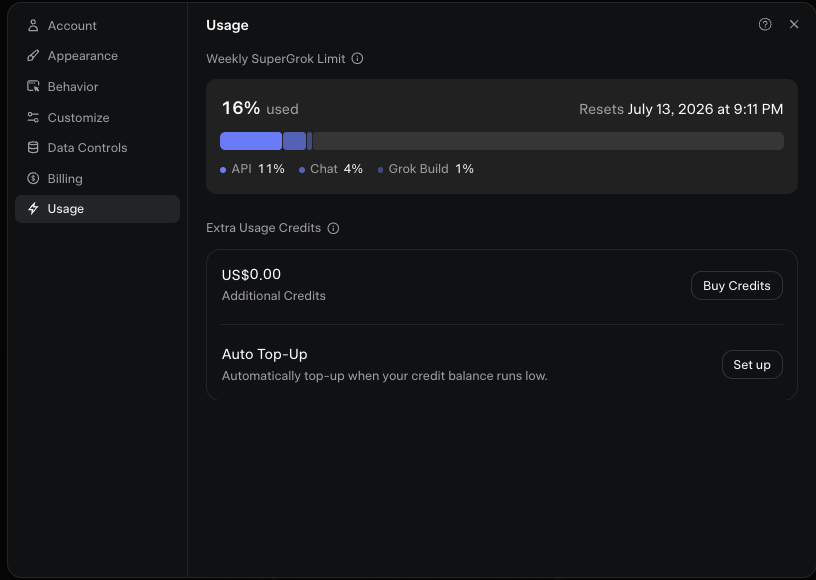Go to Behavior settings
This screenshot has height=580, width=816.
(97, 86)
